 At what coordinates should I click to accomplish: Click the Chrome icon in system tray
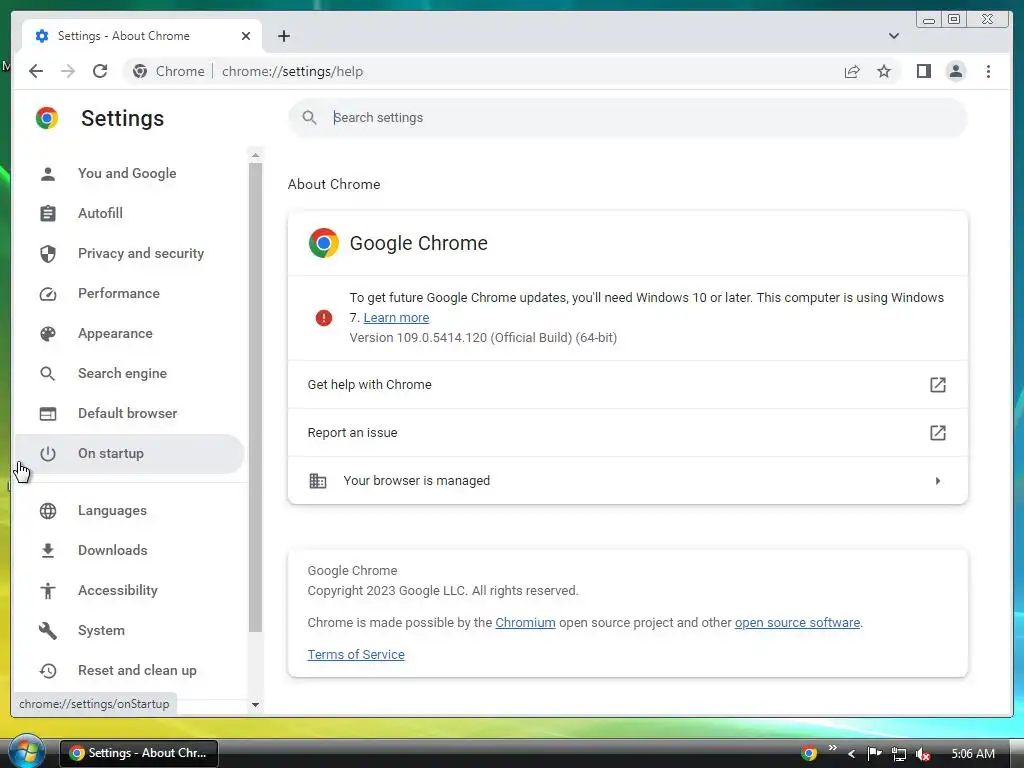(809, 753)
